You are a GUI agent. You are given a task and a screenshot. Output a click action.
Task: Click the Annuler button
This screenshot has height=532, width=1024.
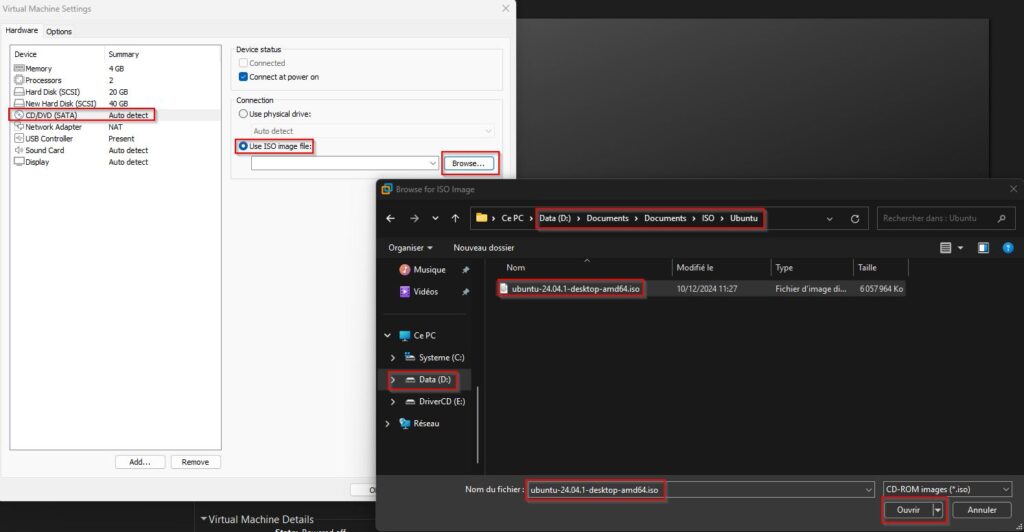982,510
